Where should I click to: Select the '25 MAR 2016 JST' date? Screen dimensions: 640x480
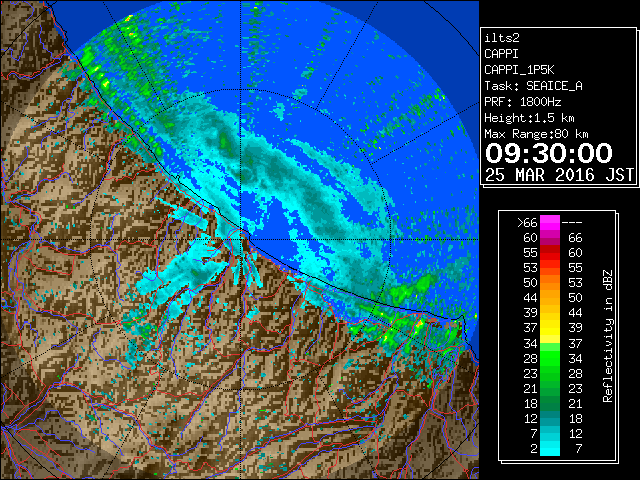(559, 175)
